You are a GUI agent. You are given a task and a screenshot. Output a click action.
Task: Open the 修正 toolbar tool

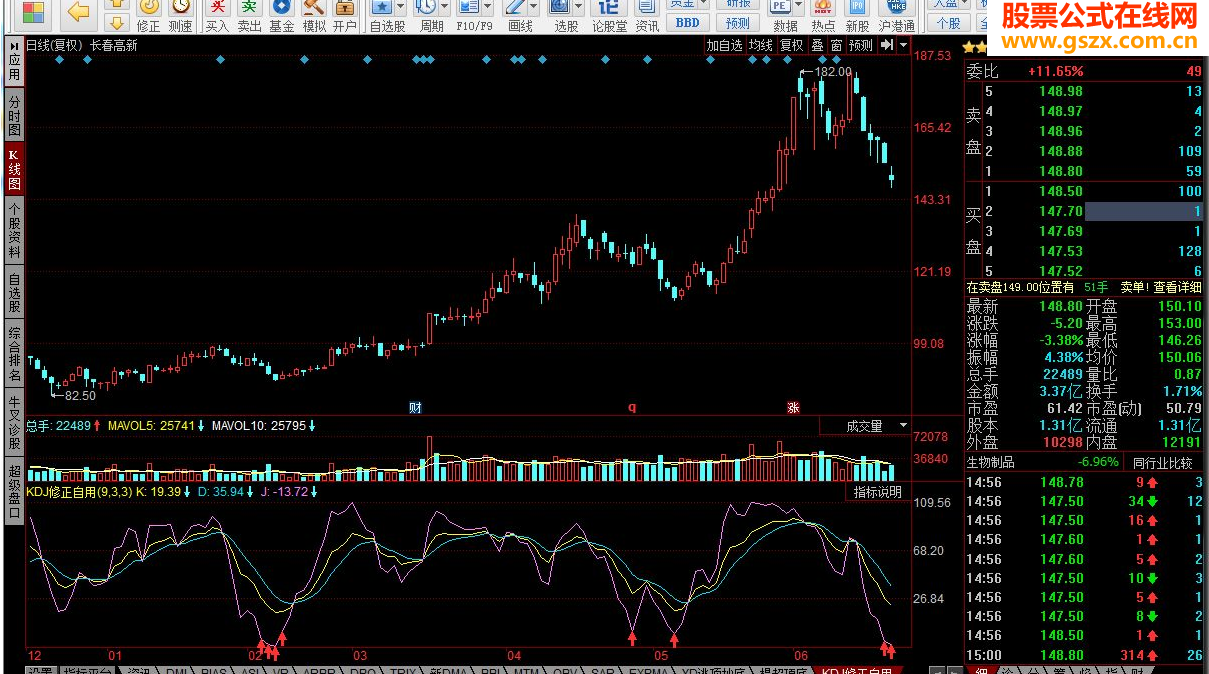[x=148, y=16]
